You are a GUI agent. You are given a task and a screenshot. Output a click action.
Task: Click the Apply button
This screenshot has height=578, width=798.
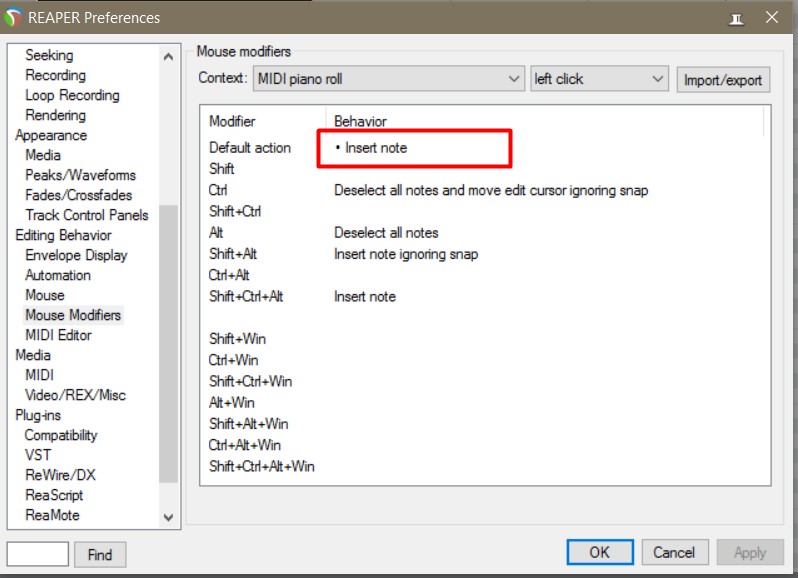click(750, 553)
